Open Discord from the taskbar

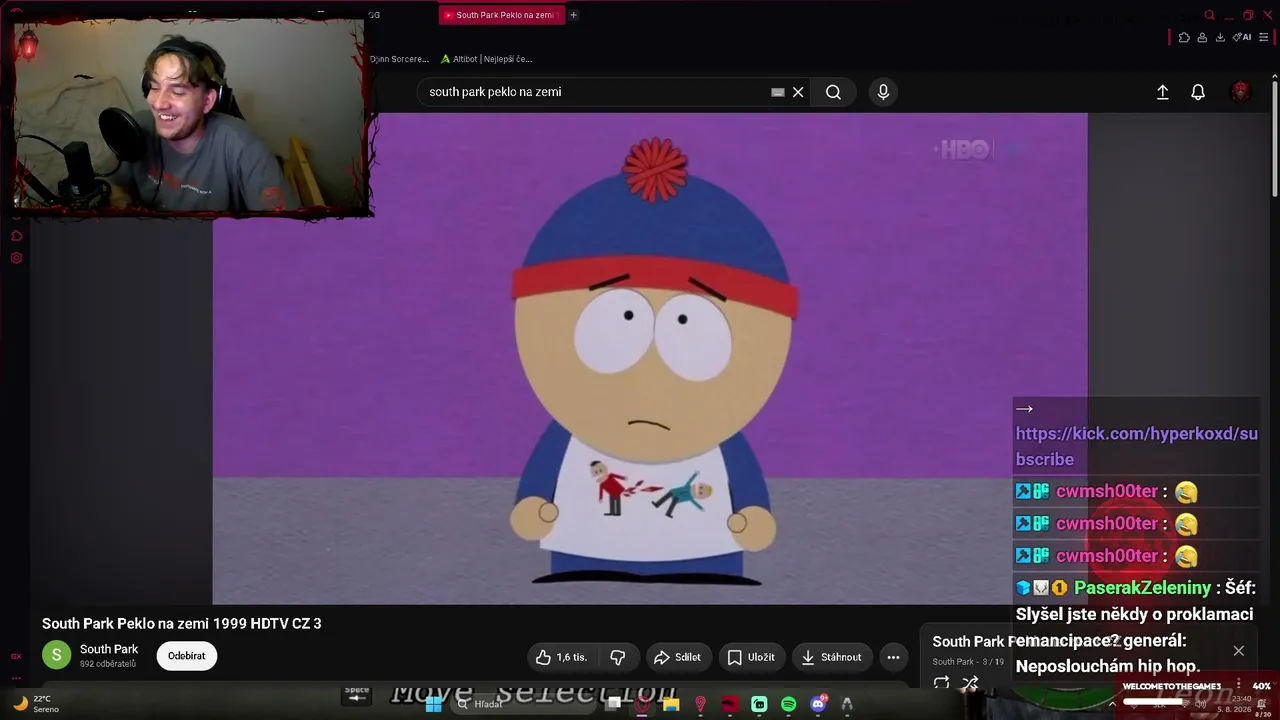(x=818, y=704)
